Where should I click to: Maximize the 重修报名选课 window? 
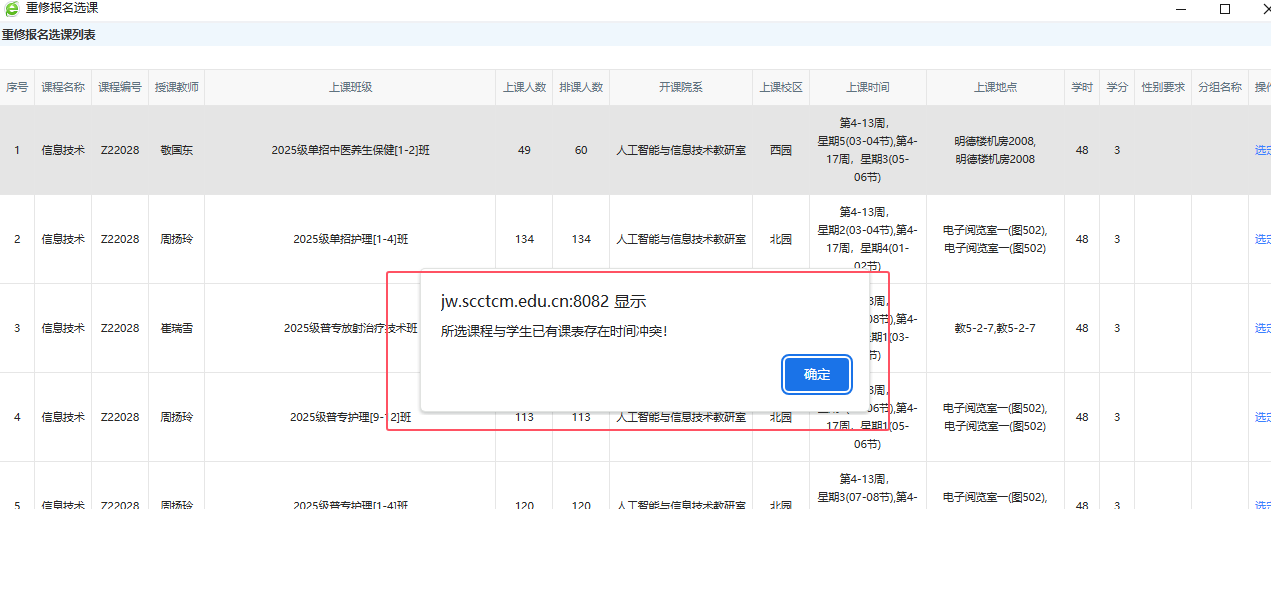tap(1224, 9)
